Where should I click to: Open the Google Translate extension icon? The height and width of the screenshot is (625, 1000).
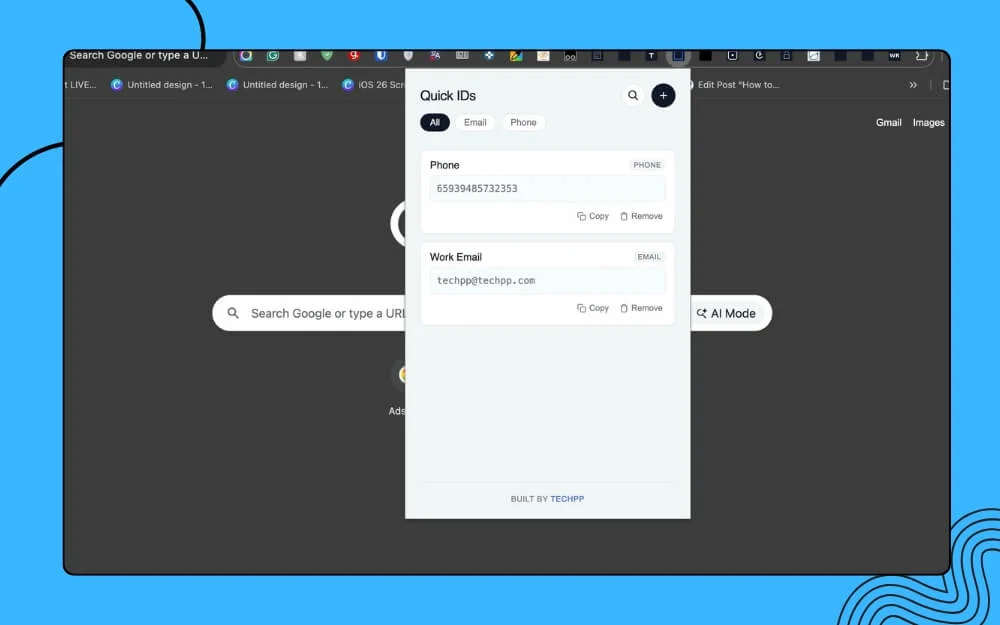pyautogui.click(x=434, y=57)
